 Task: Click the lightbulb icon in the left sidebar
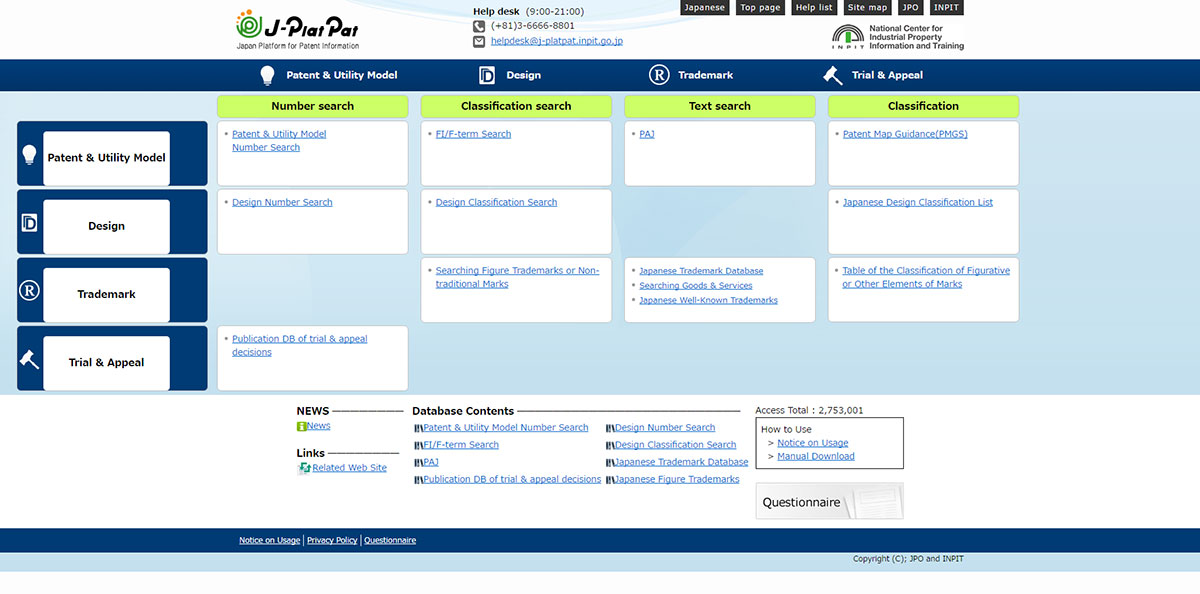click(x=29, y=155)
